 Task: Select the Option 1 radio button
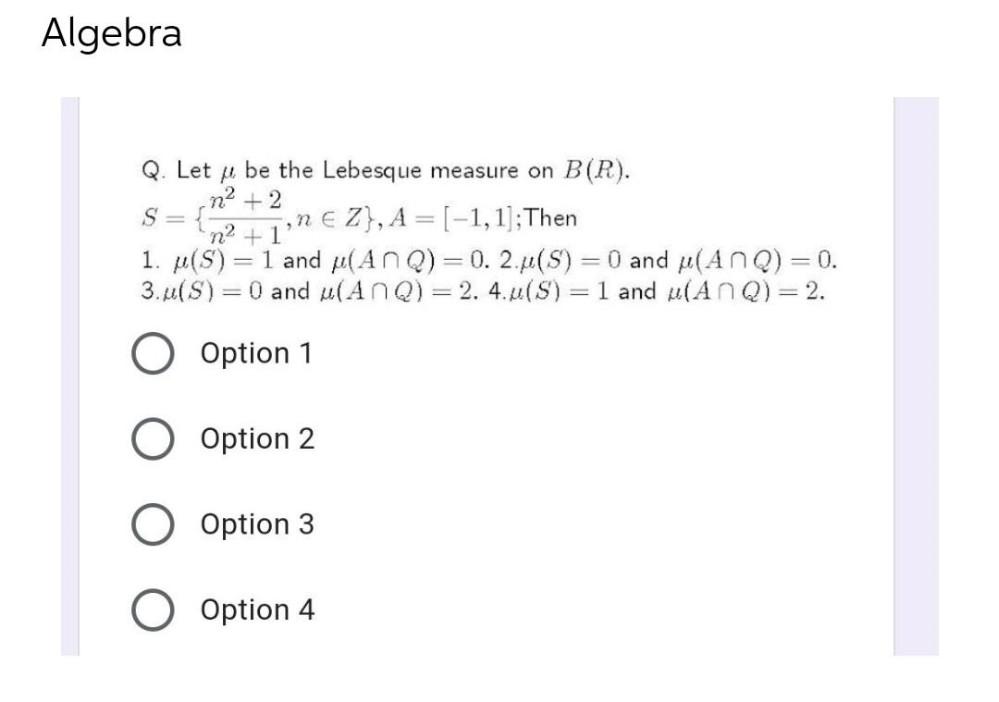pyautogui.click(x=155, y=352)
